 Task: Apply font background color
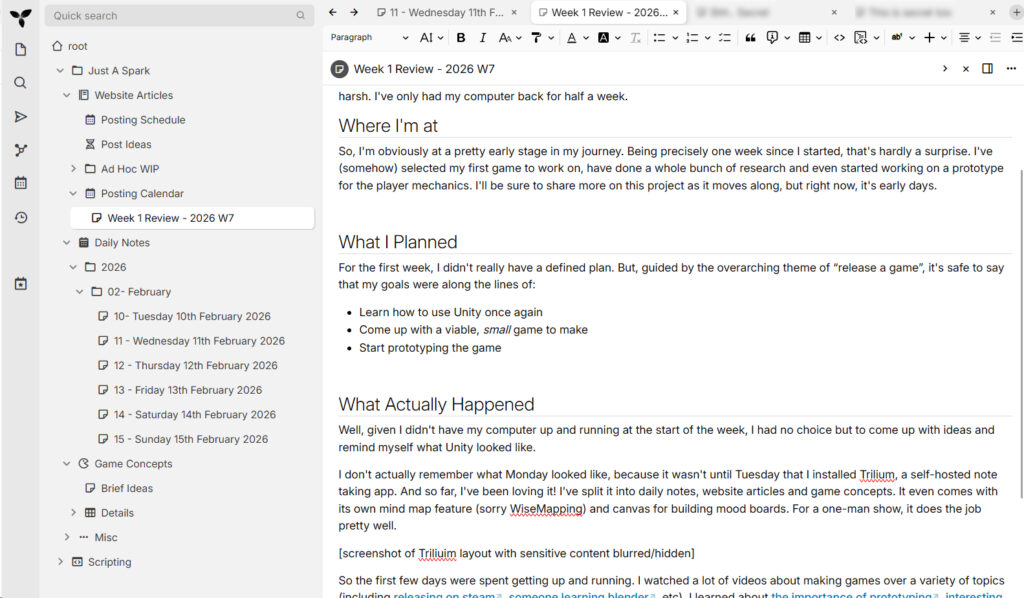603,38
